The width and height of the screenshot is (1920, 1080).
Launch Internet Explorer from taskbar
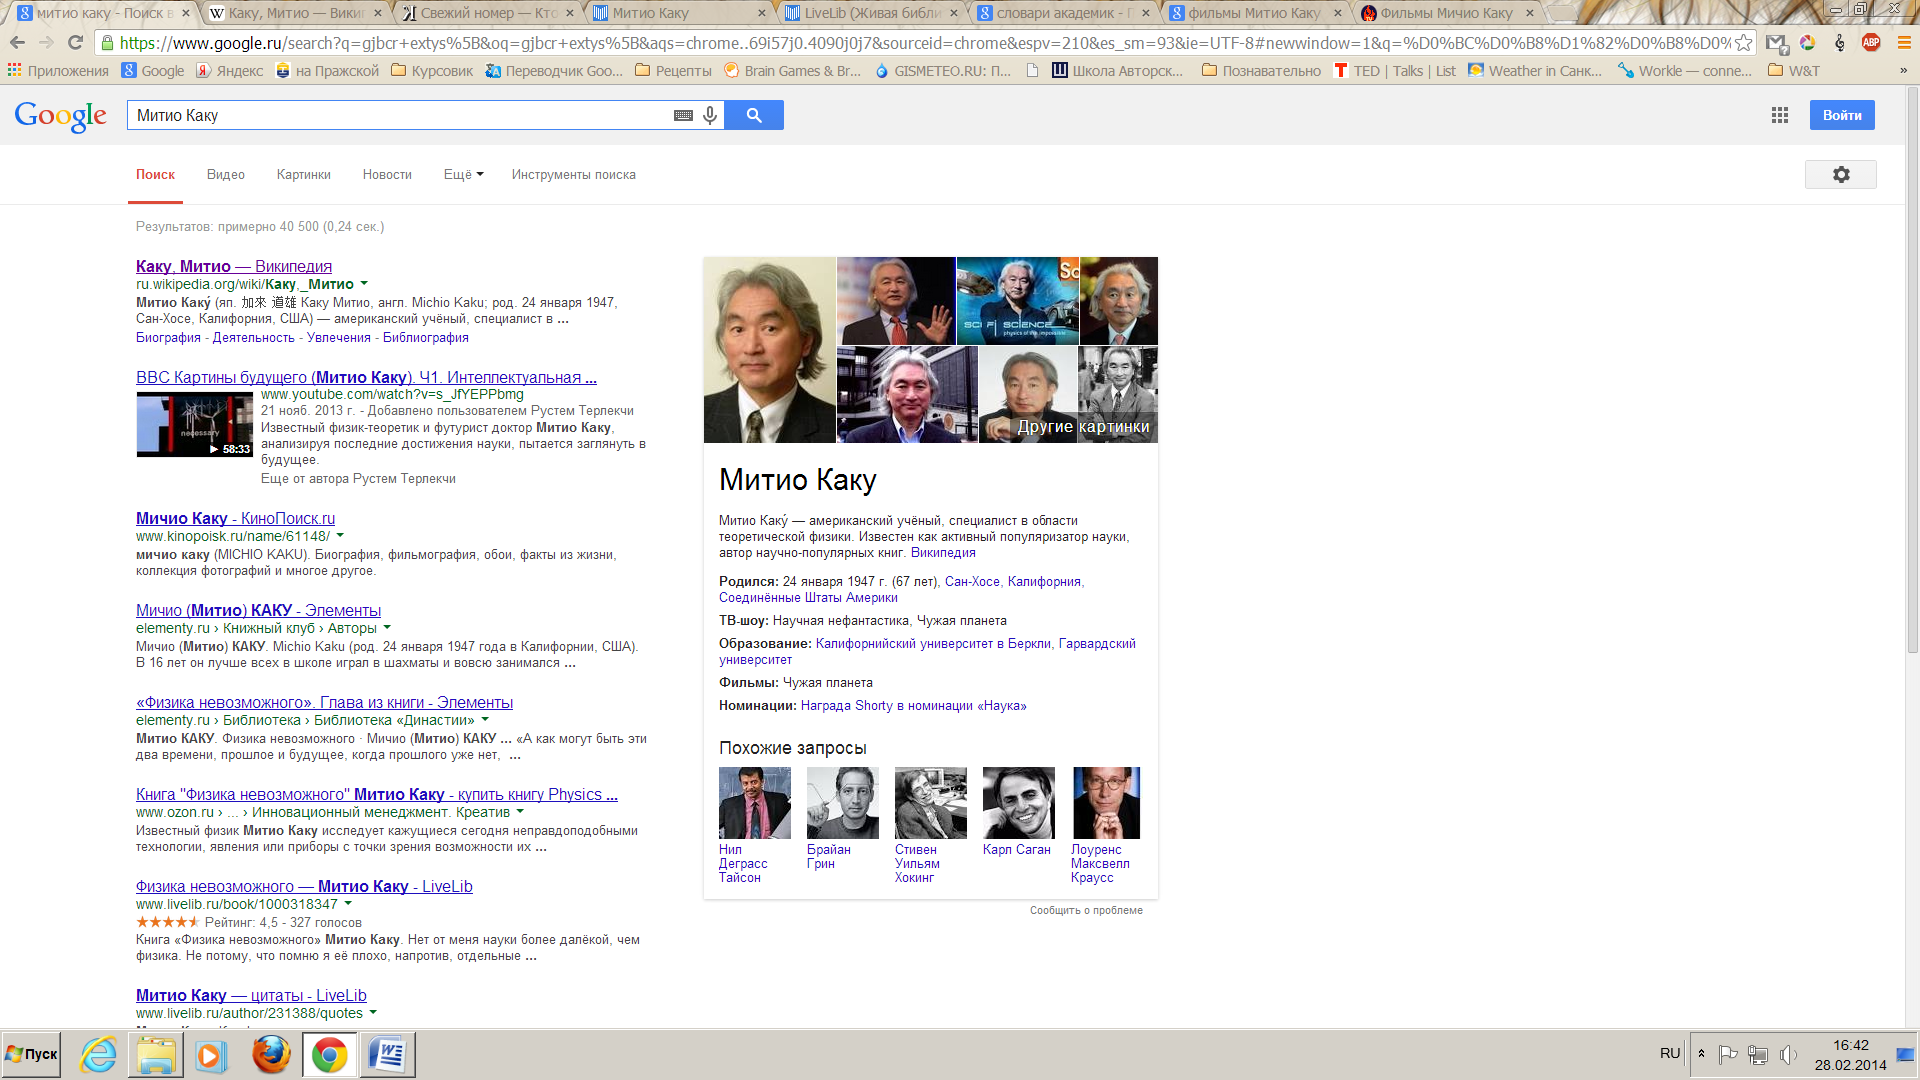[x=98, y=1054]
